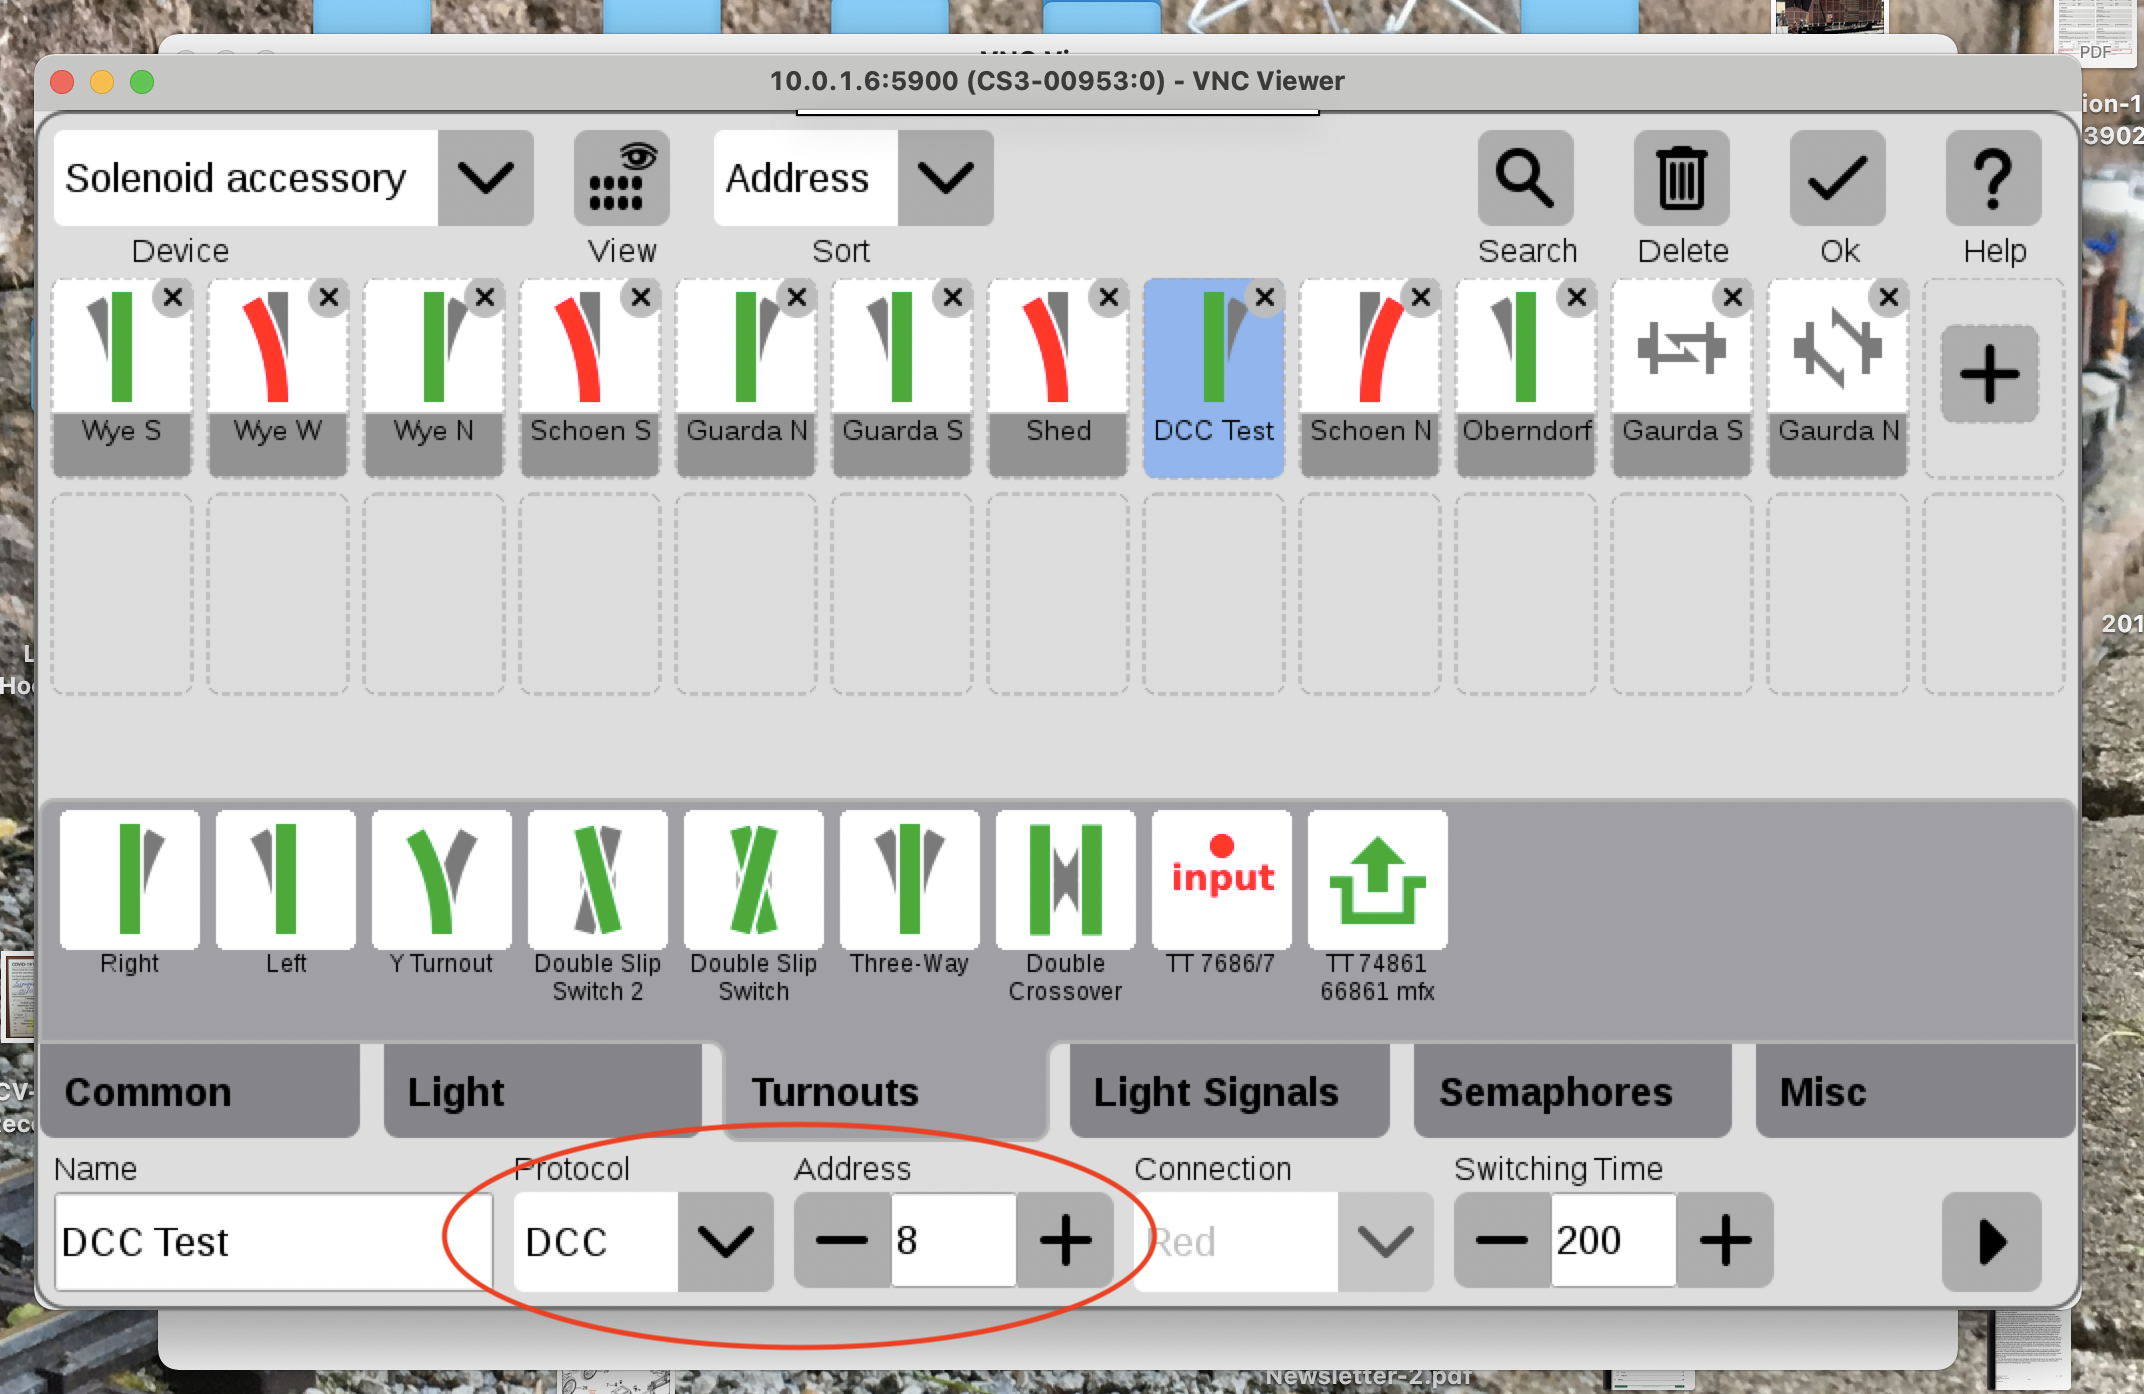The image size is (2144, 1394).
Task: Remove Schoen S with its X button
Action: click(641, 297)
